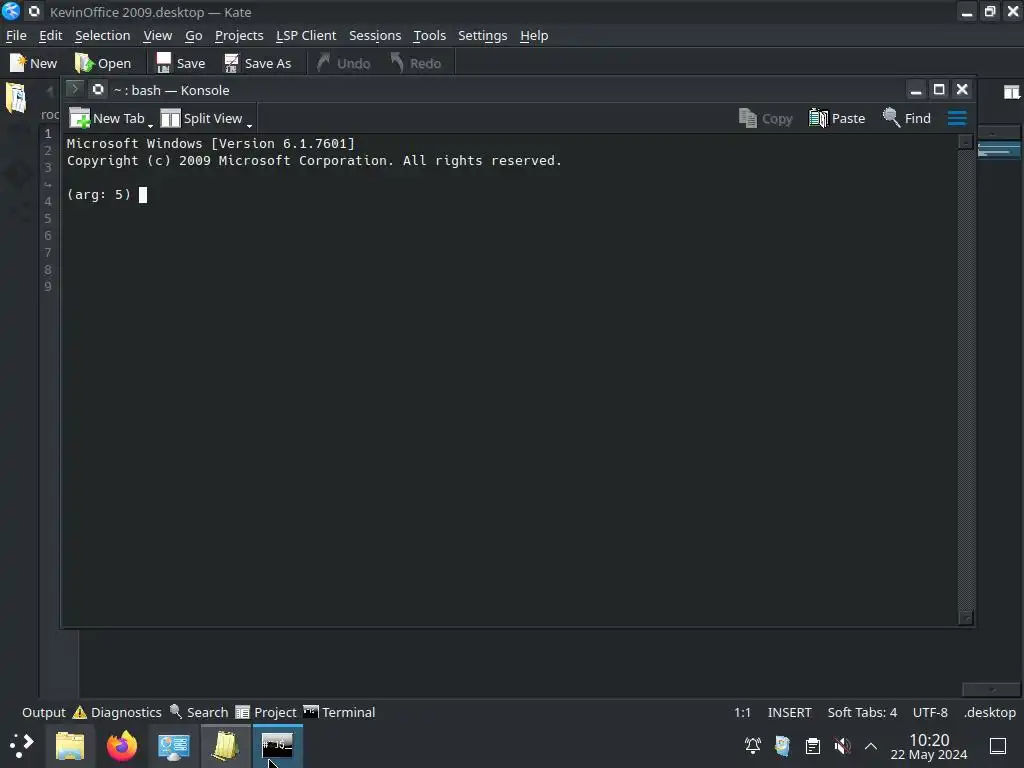Open the application launcher in taskbar
Screen dimensions: 1024x768
pos(21,745)
